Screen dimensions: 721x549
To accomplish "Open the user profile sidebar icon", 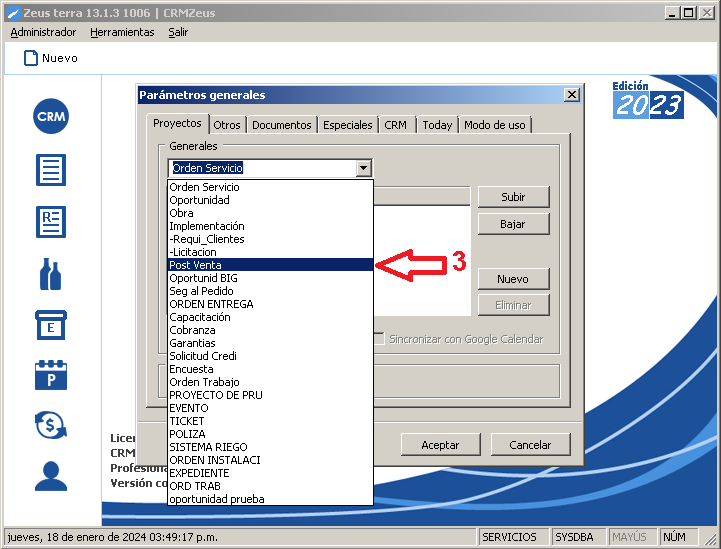I will tap(51, 476).
